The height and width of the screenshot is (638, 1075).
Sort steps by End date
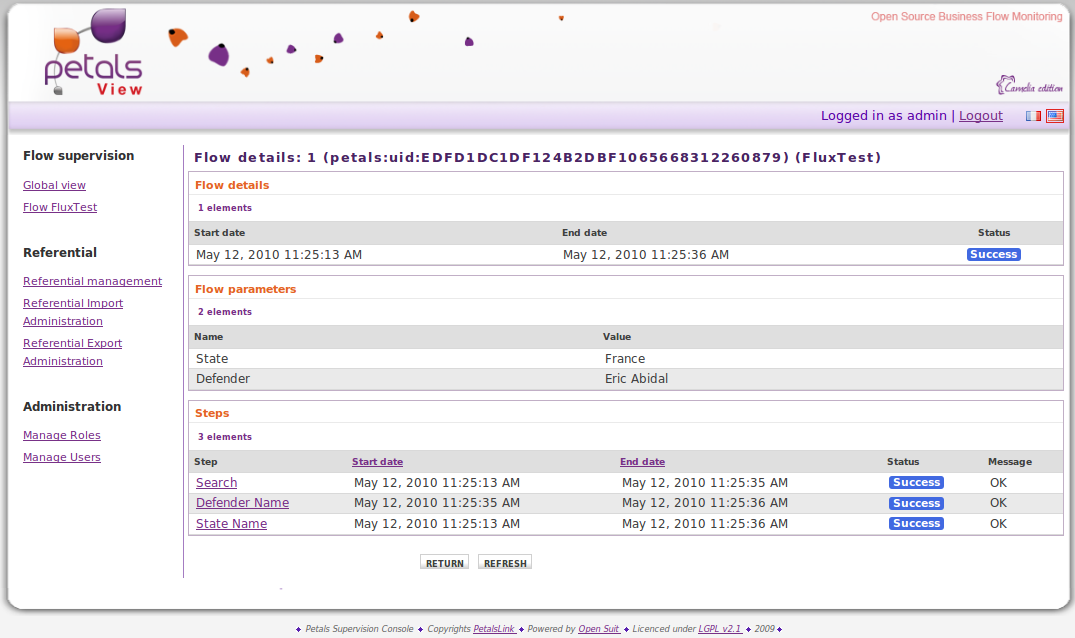tap(642, 462)
